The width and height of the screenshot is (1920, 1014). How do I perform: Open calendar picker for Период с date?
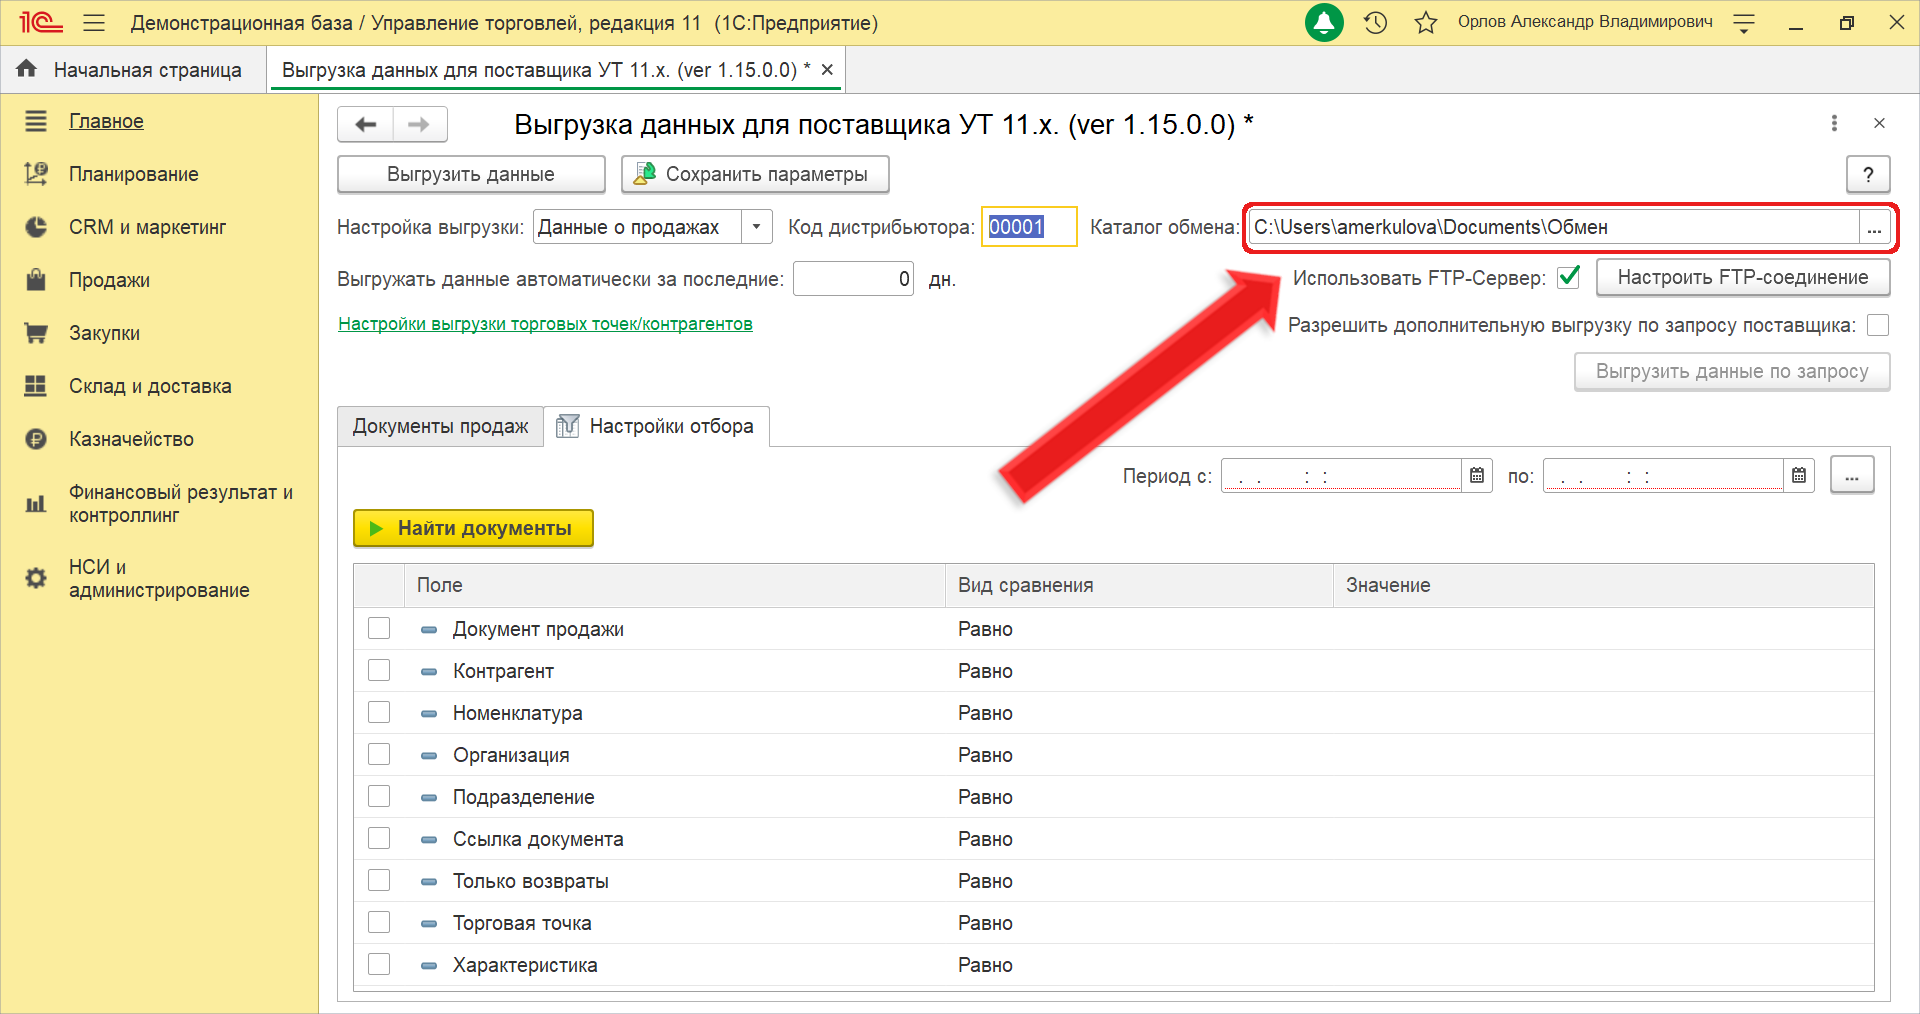pyautogui.click(x=1477, y=476)
